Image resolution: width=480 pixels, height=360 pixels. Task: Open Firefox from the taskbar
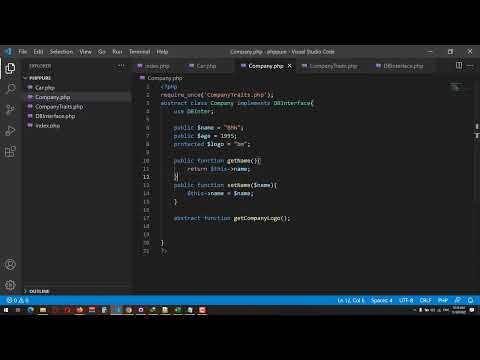click(80, 310)
